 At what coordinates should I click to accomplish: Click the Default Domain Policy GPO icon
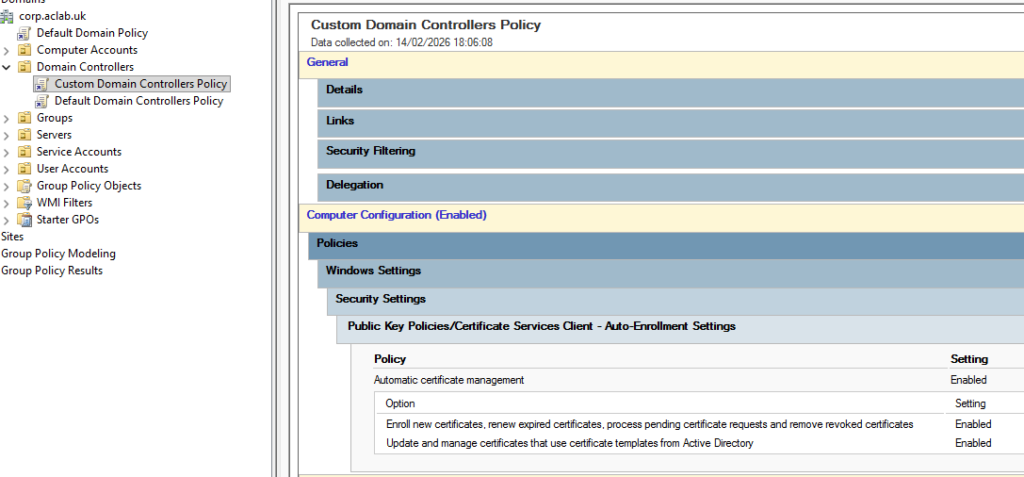tap(25, 33)
